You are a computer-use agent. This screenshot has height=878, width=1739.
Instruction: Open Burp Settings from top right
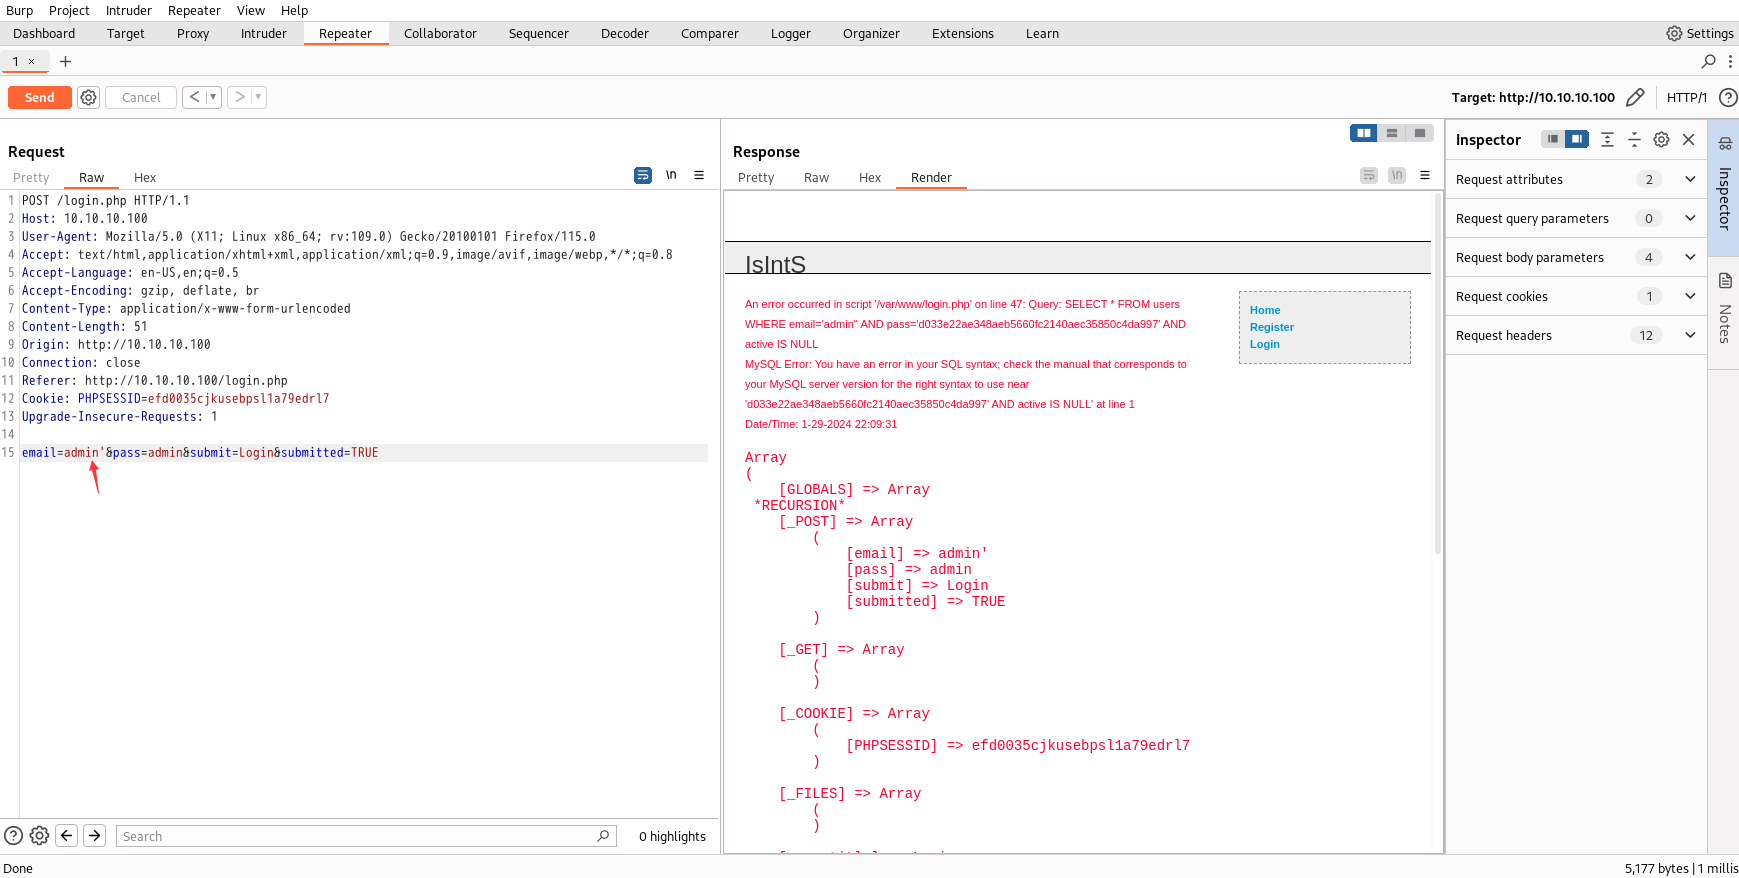click(1699, 33)
